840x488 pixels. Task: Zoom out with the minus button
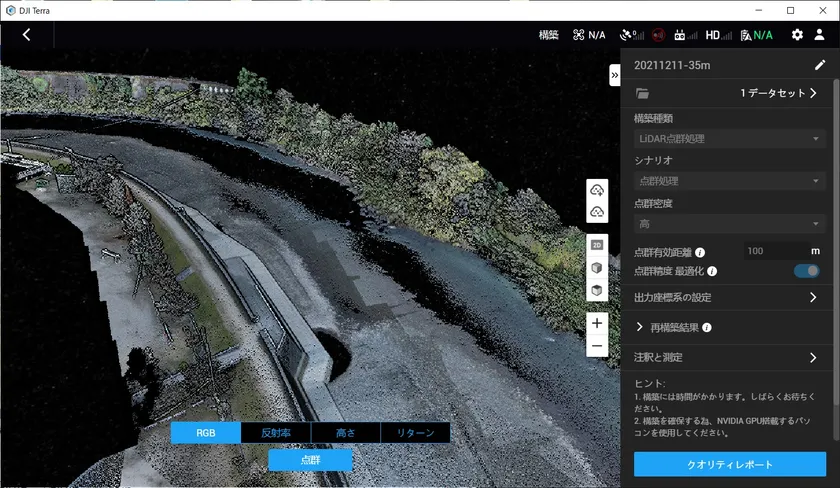click(597, 346)
